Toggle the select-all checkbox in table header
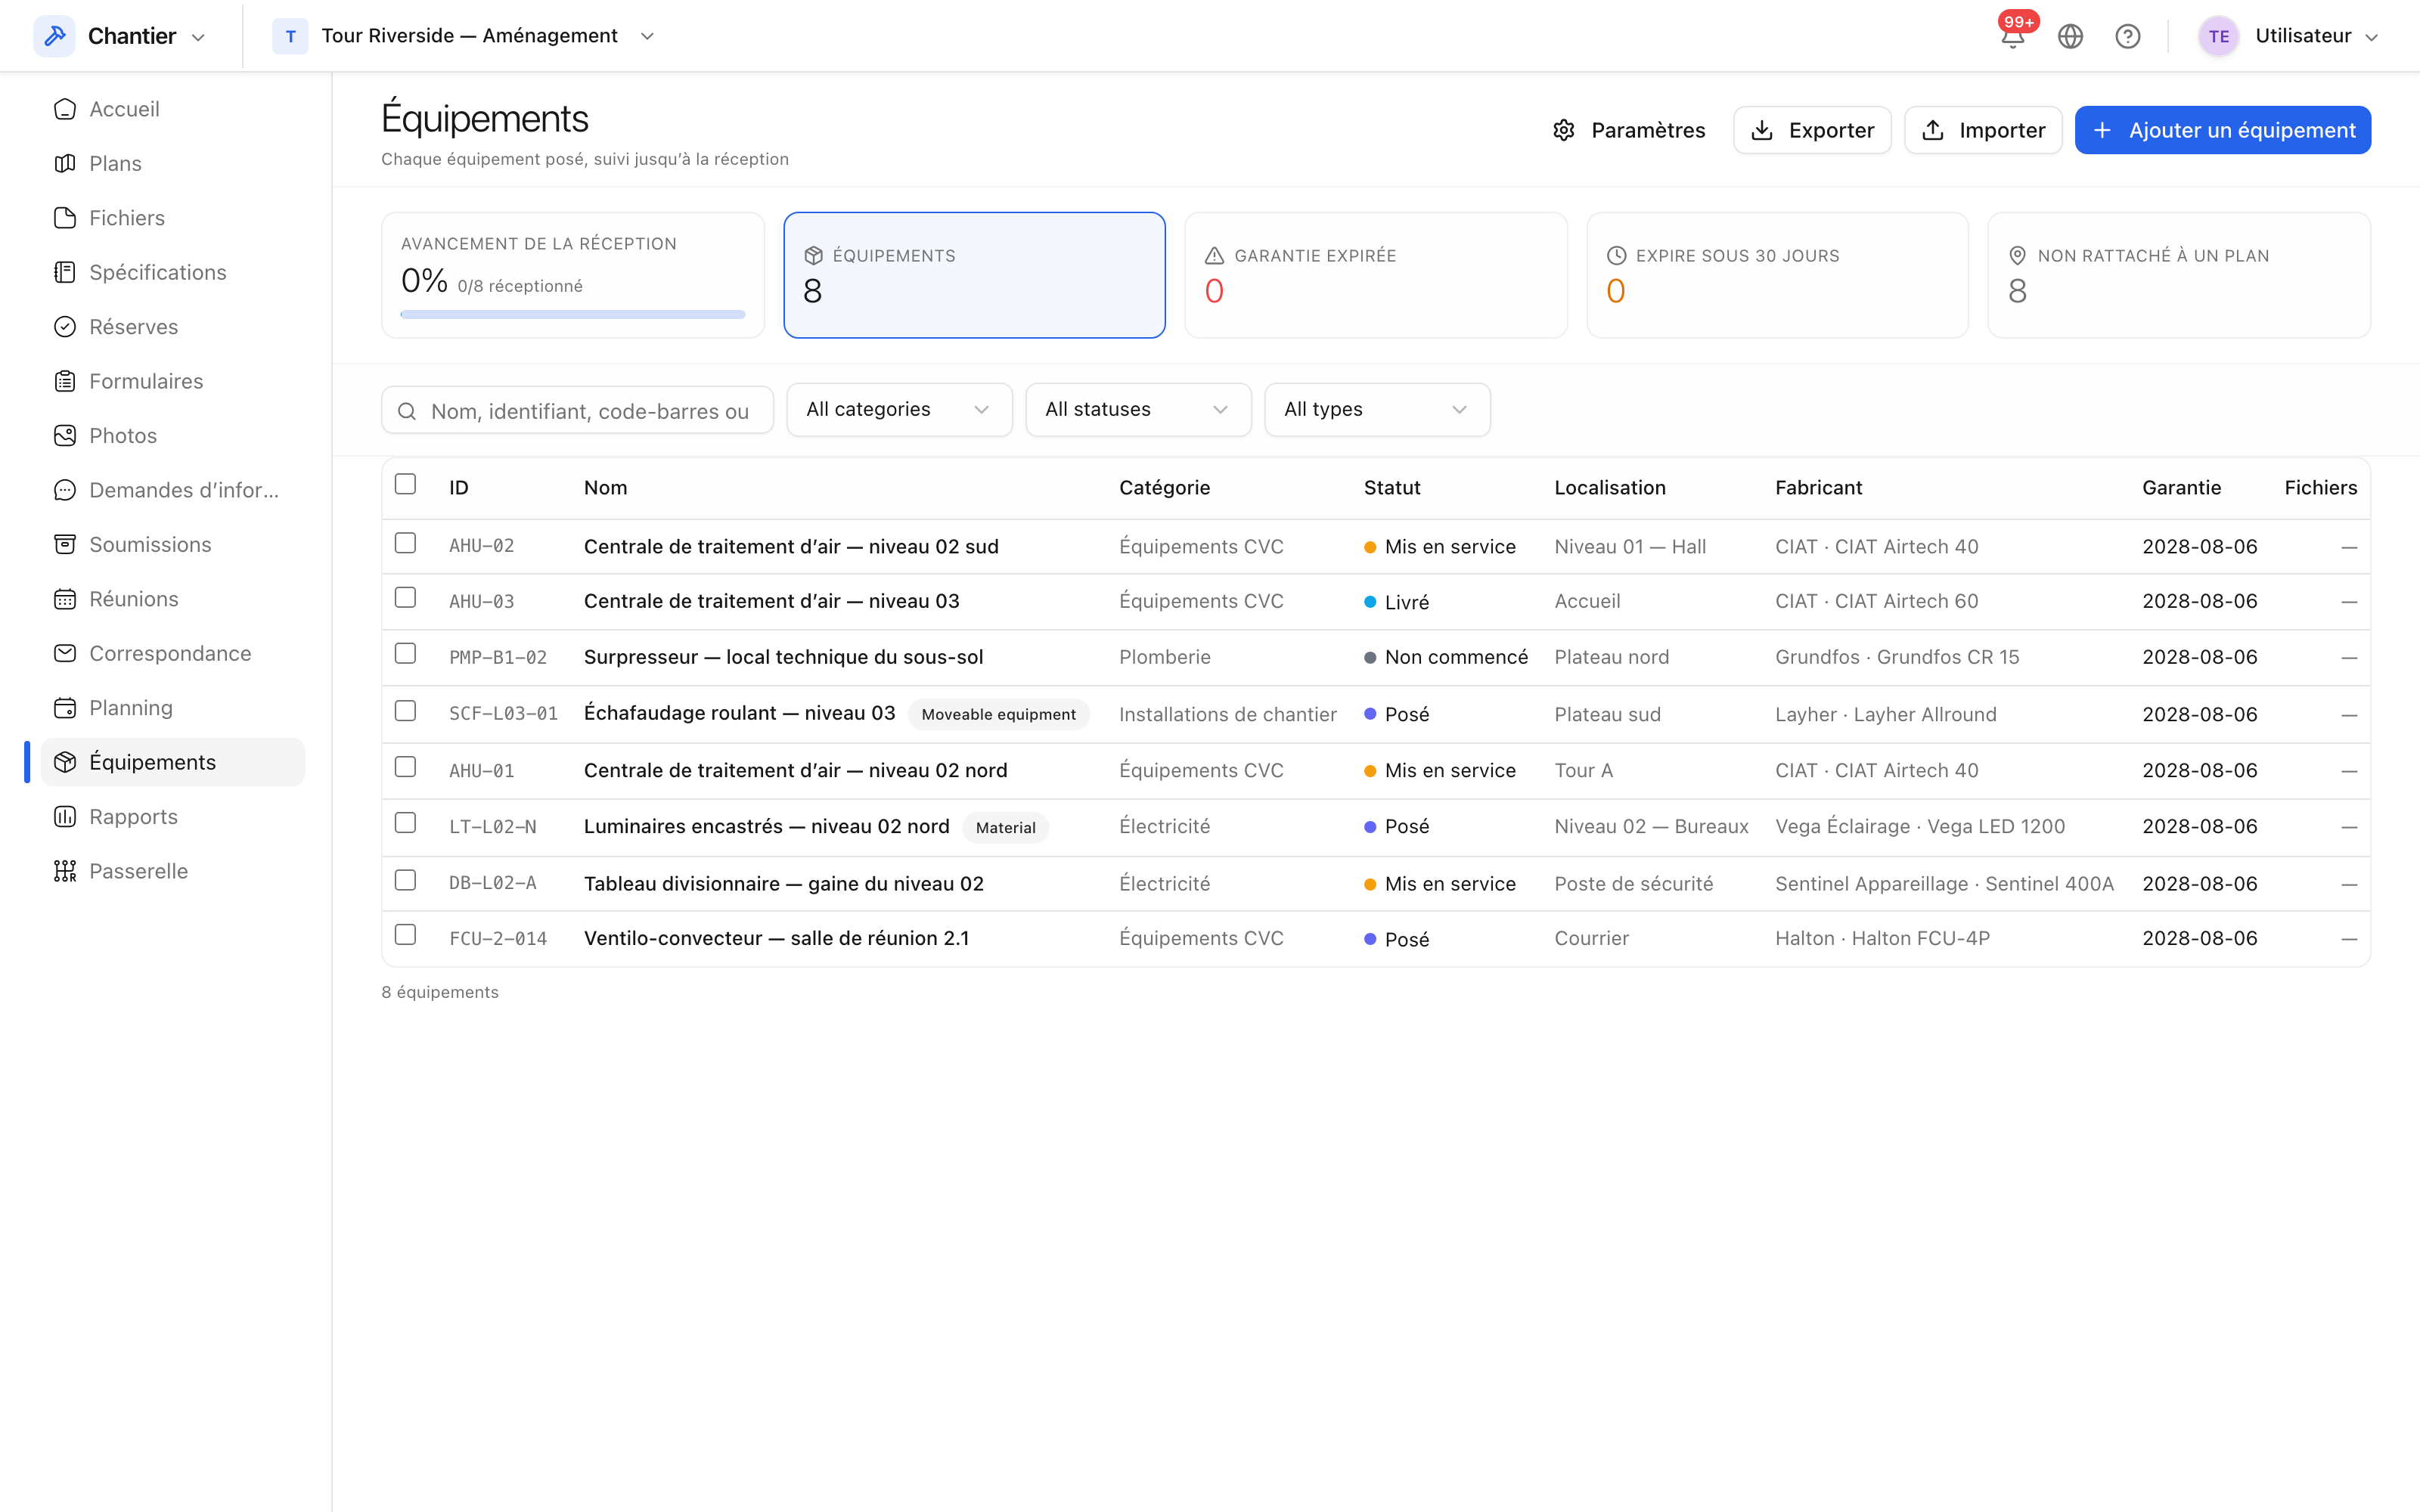 coord(405,484)
